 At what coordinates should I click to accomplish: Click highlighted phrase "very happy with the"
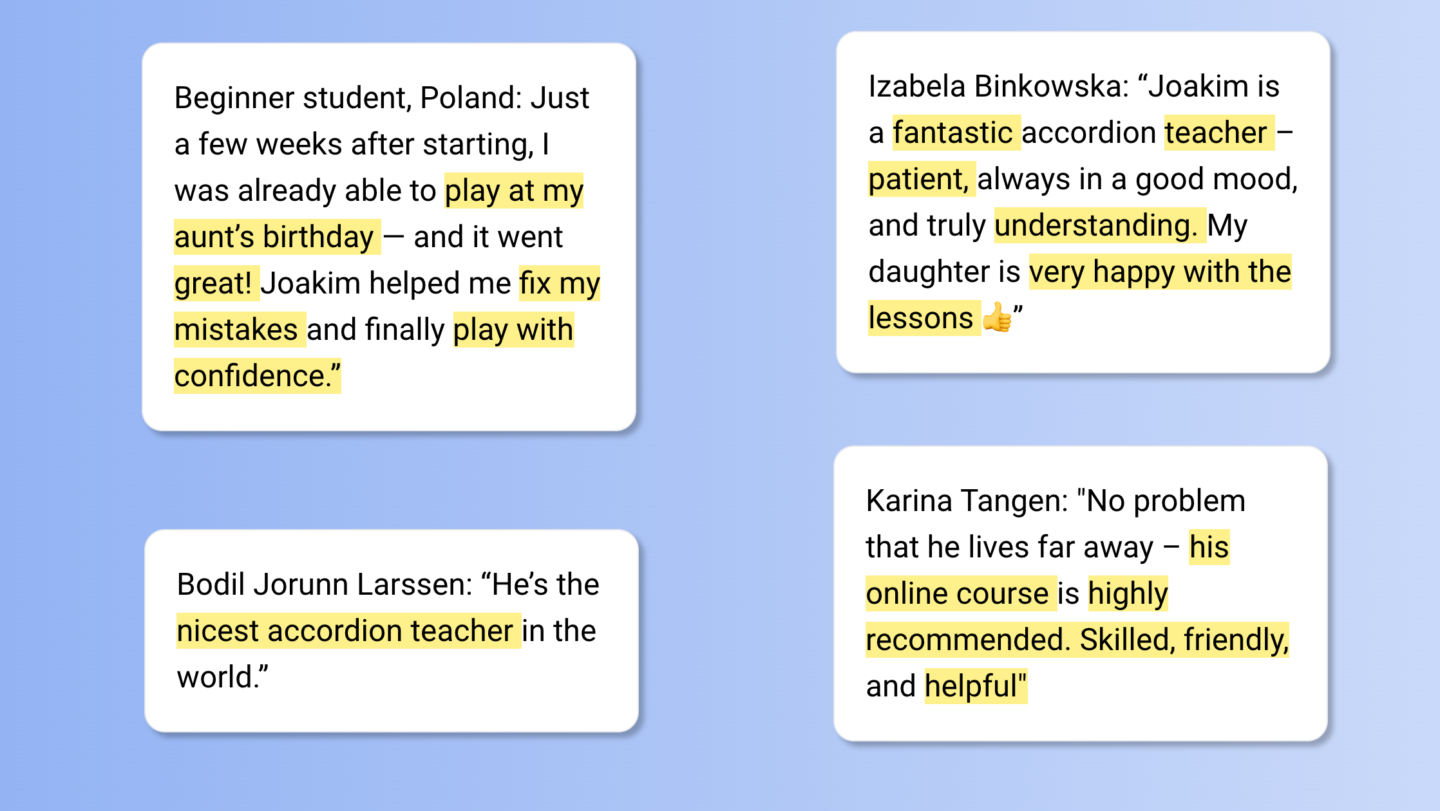(1160, 272)
